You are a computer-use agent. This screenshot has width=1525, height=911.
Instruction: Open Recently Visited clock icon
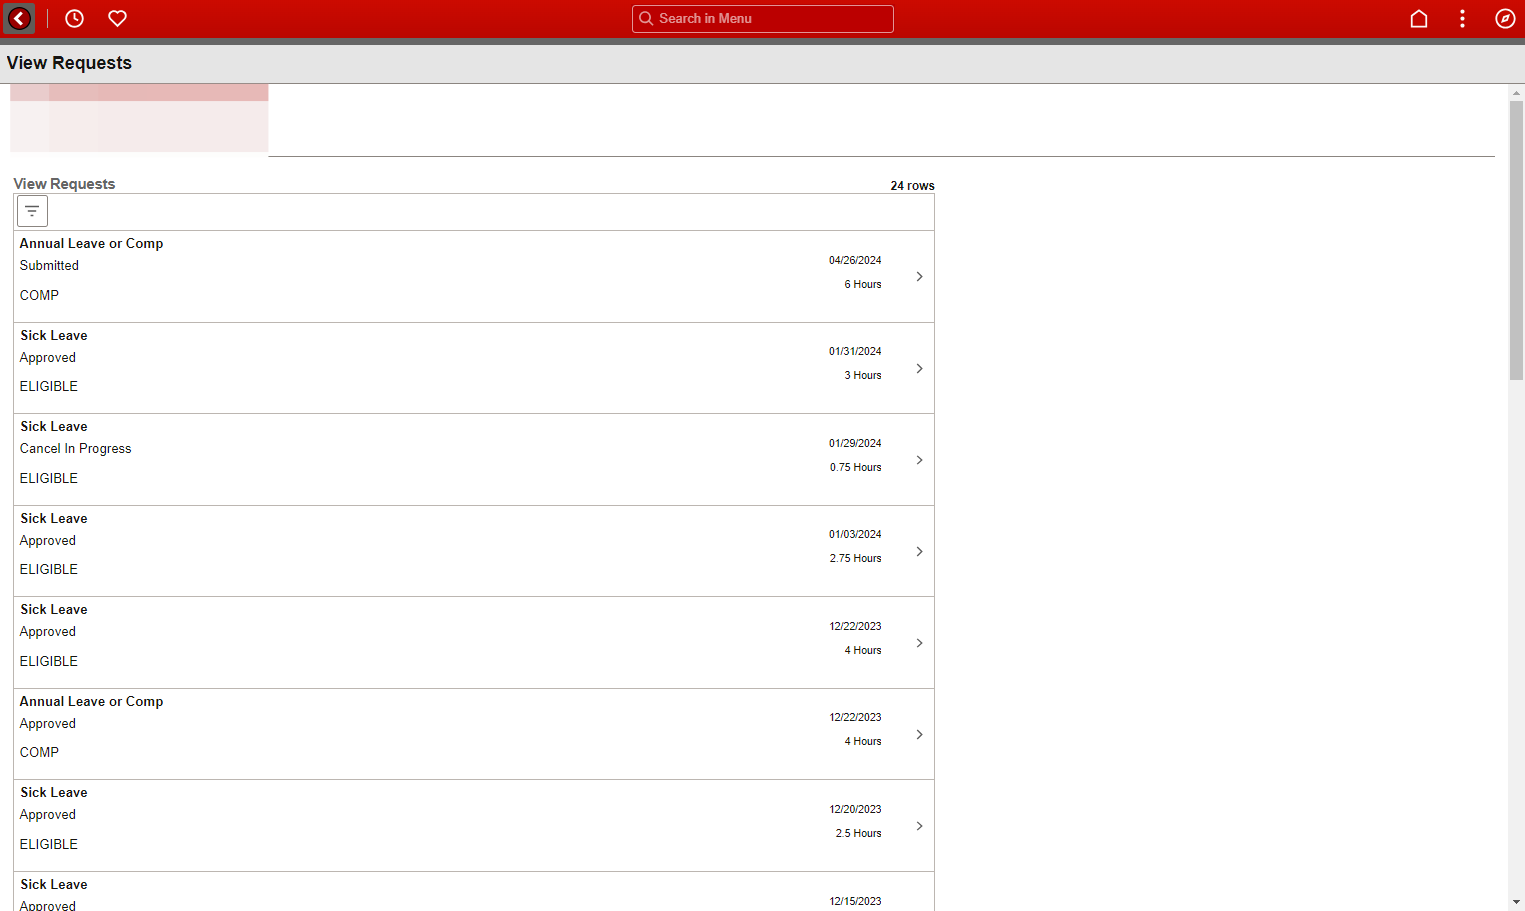tap(74, 18)
